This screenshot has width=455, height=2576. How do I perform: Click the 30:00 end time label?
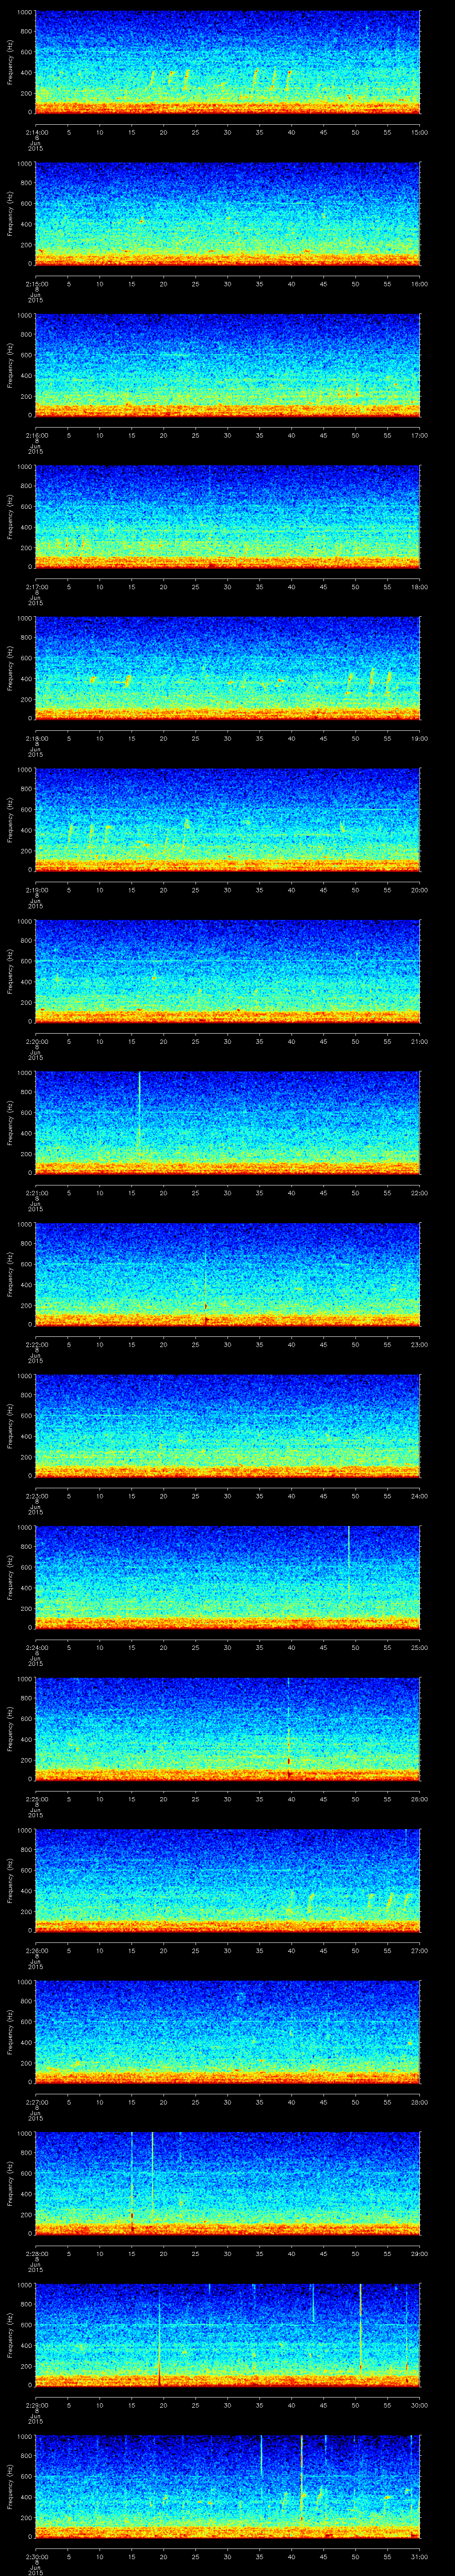[420, 2405]
